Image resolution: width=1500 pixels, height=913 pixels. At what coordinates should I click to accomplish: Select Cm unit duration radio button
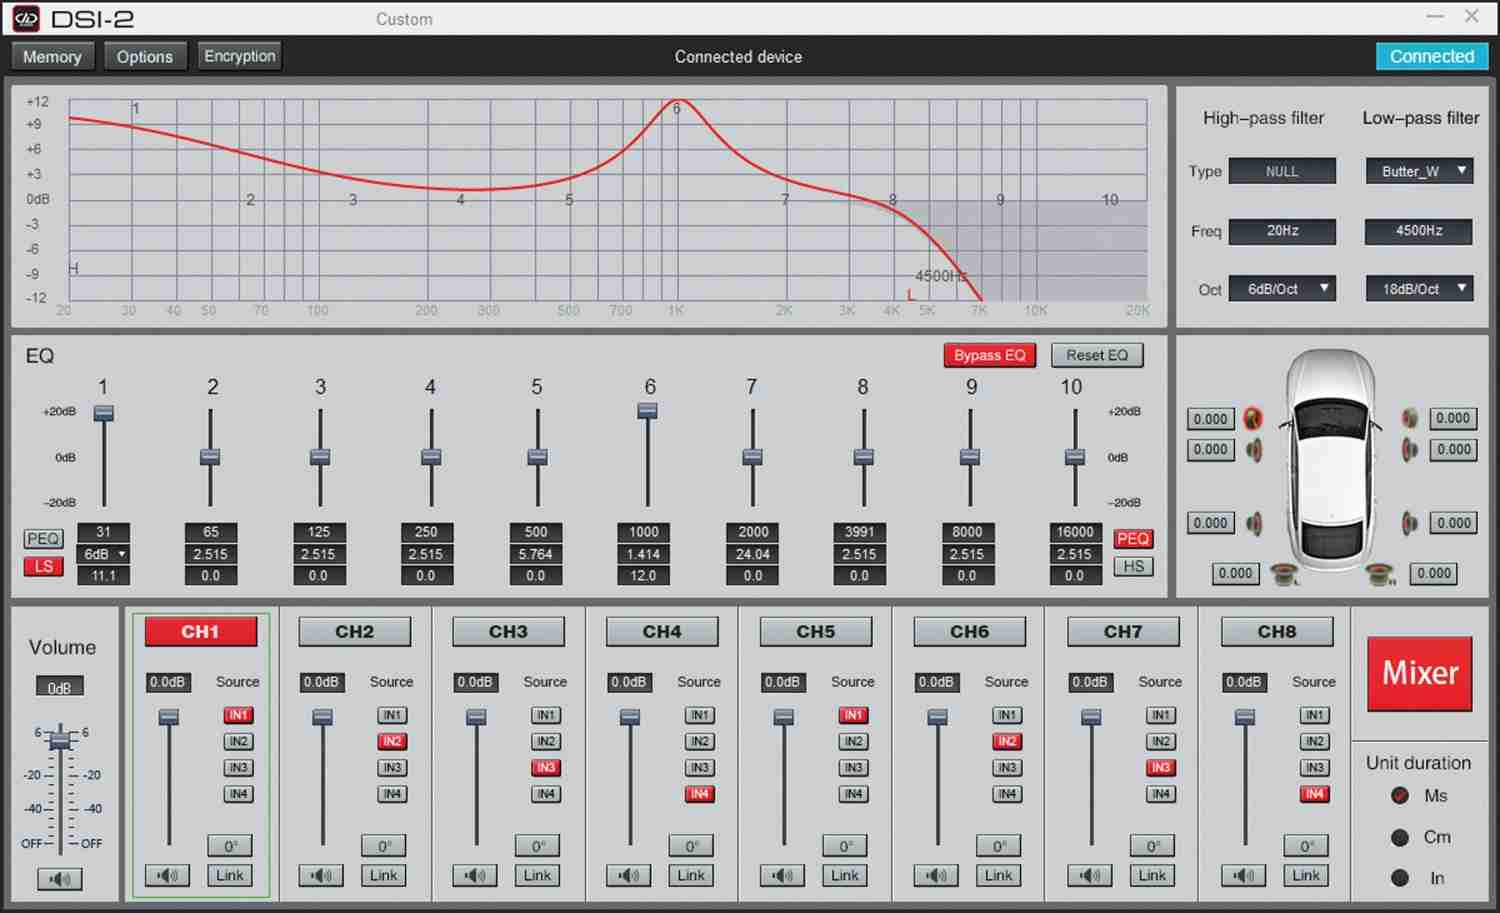coord(1400,837)
